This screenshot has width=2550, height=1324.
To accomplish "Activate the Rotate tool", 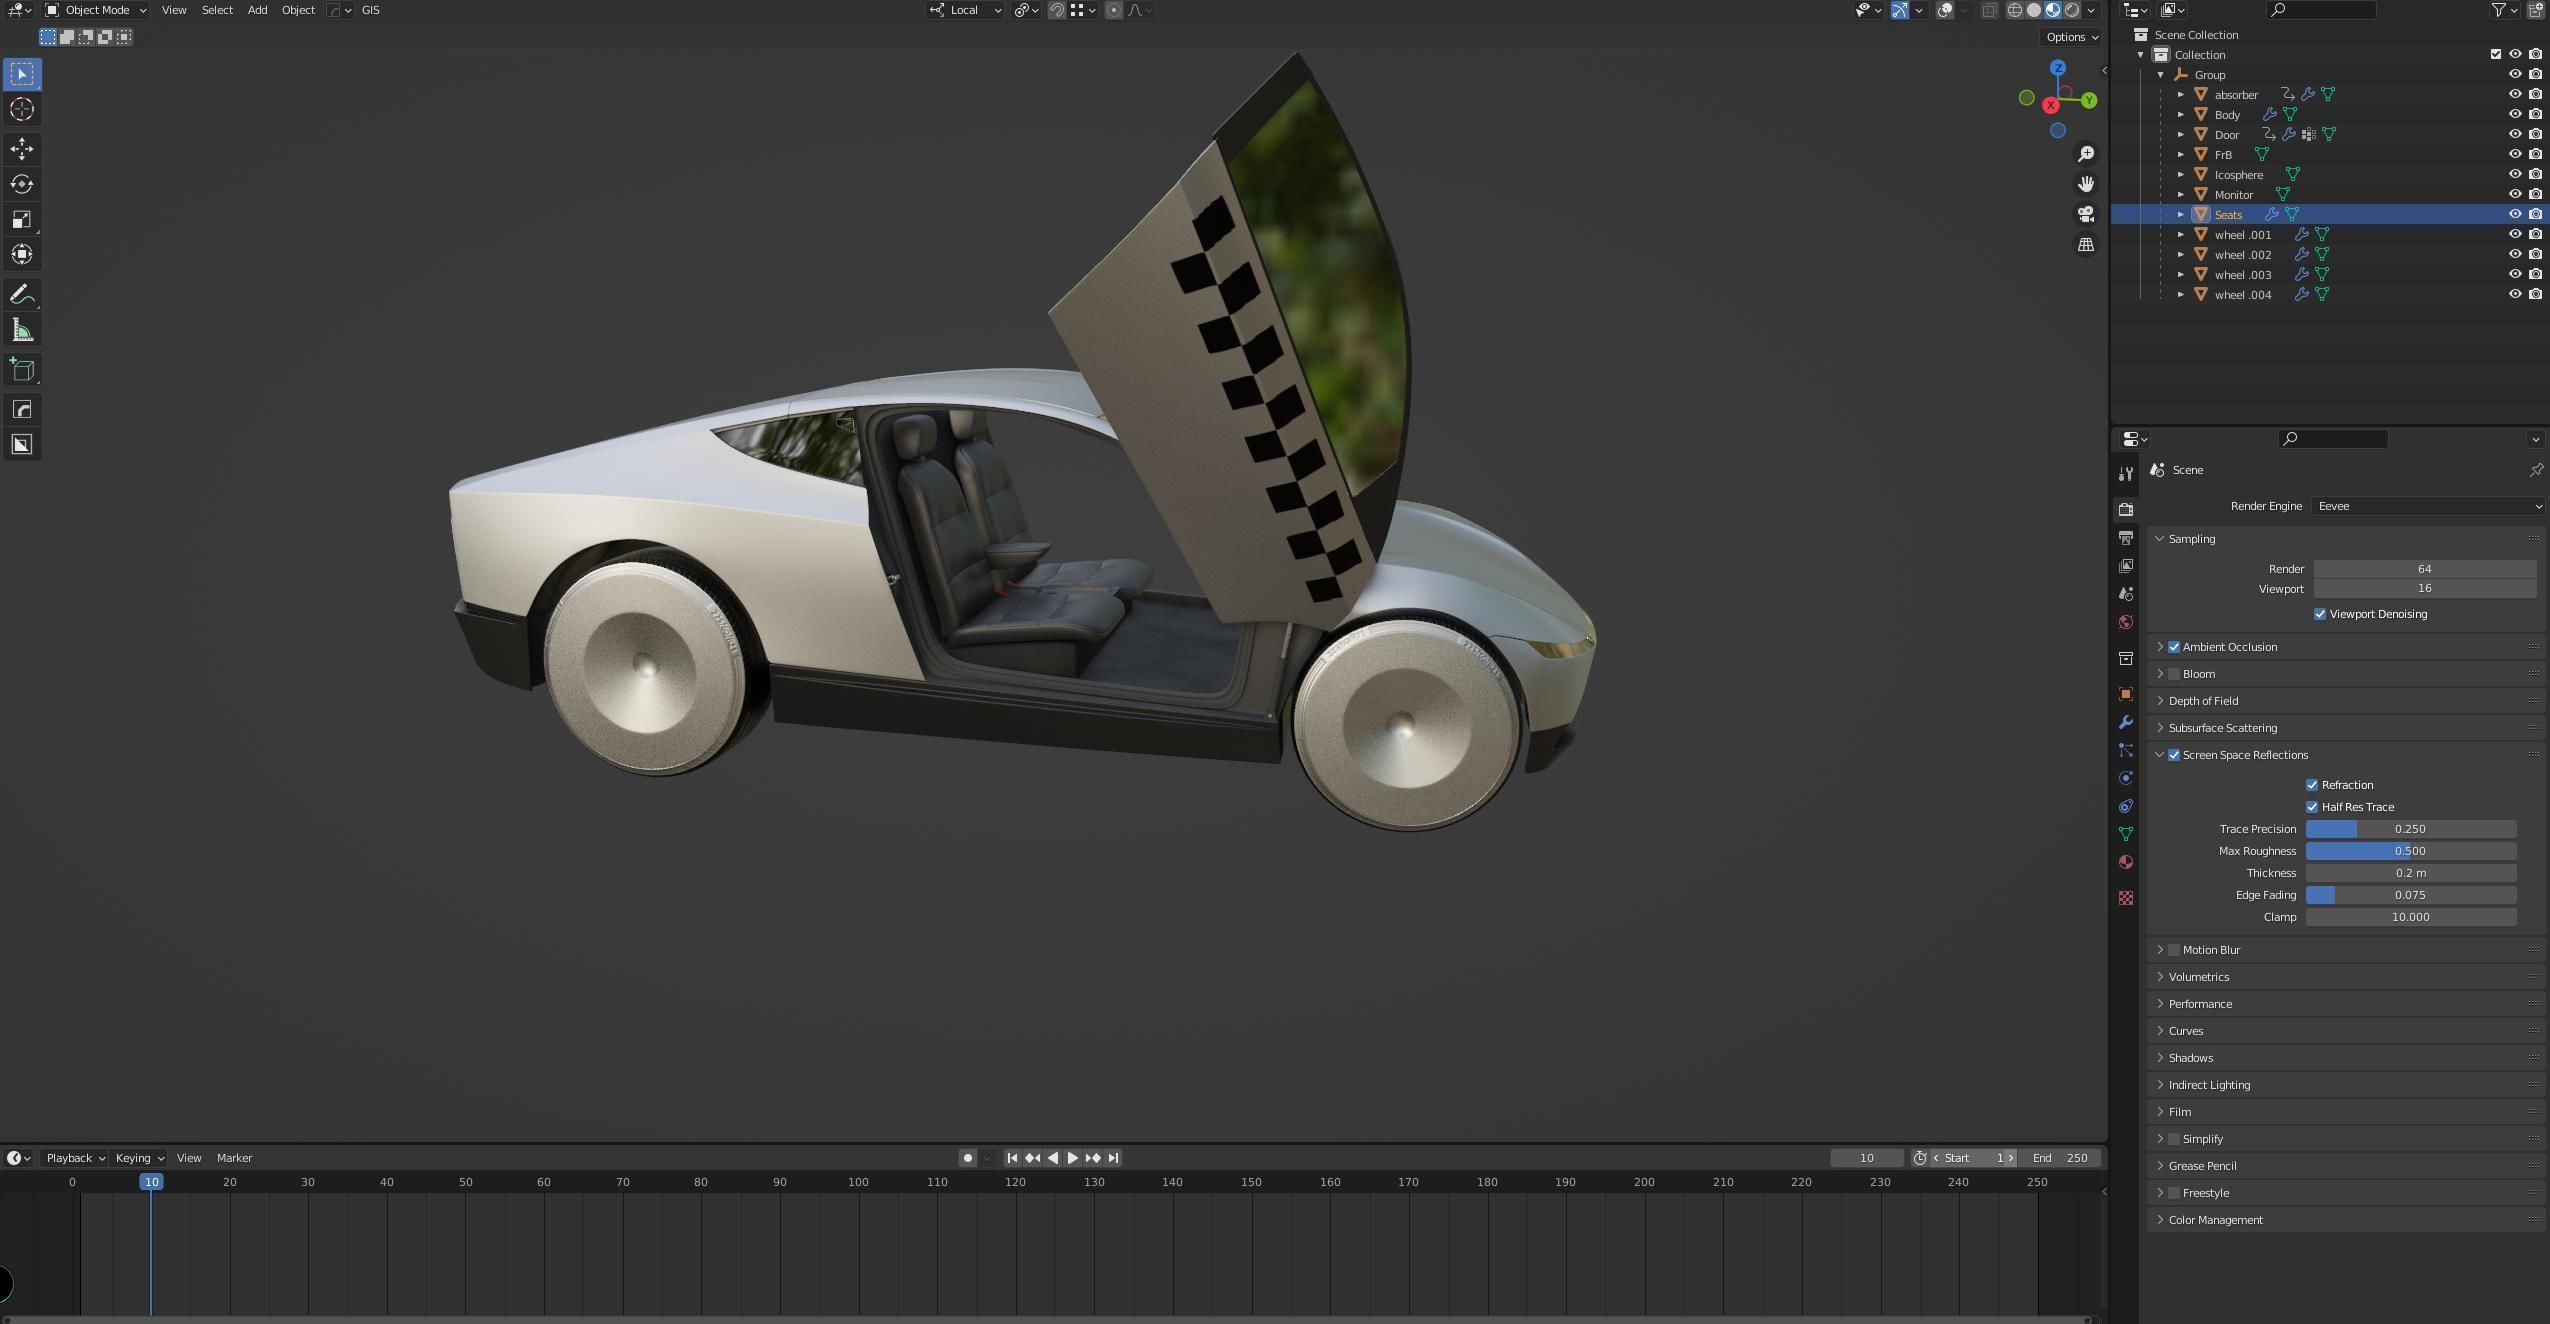I will [22, 184].
